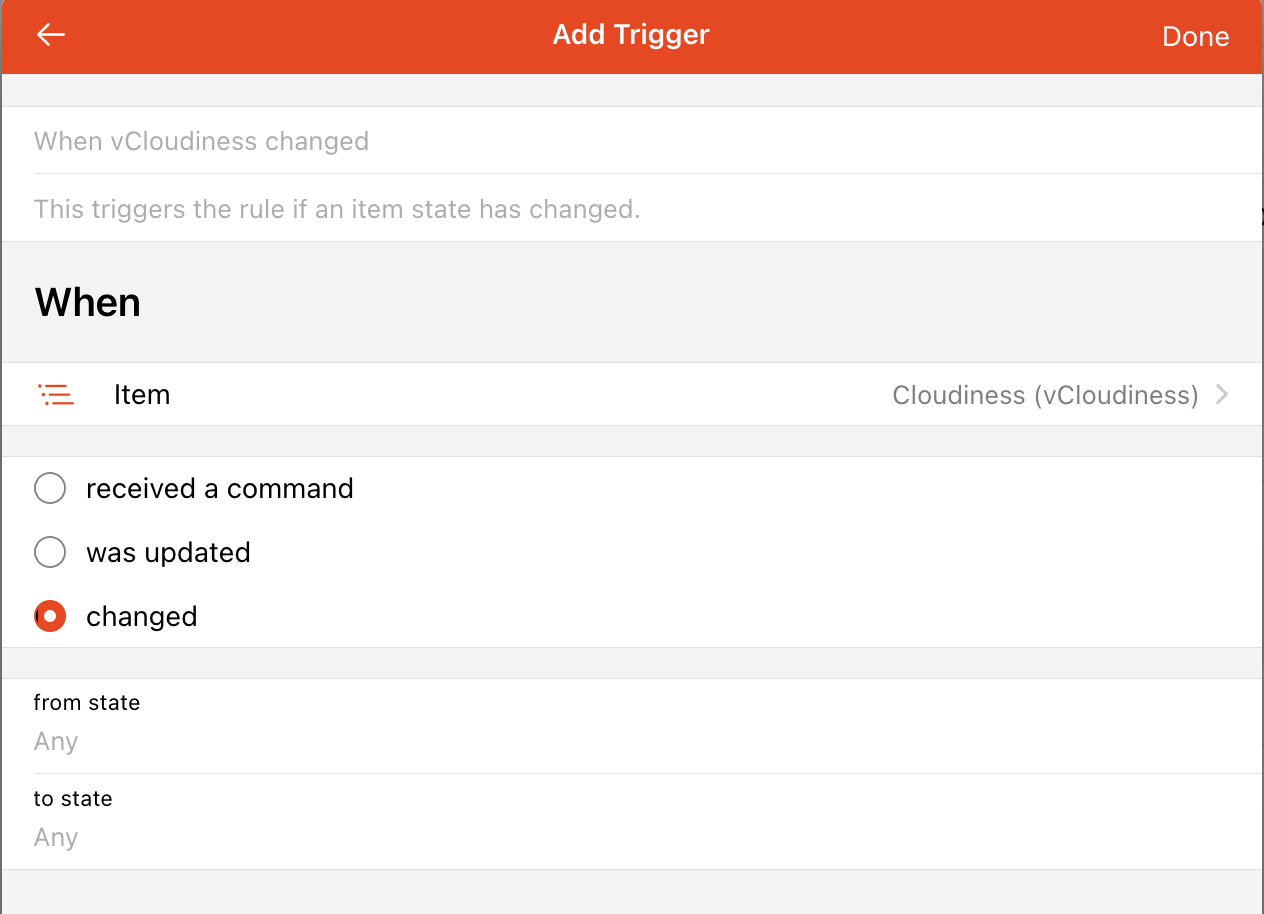Click the 'from state' field label
1264x914 pixels.
point(87,703)
